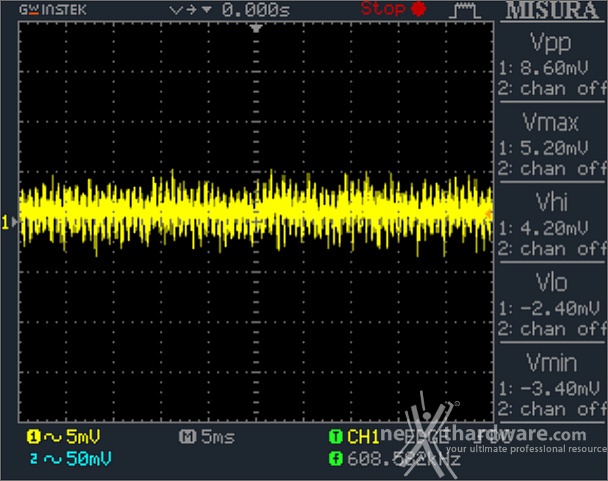
Task: Click the horizontal position arrow indicator
Action: click(191, 10)
